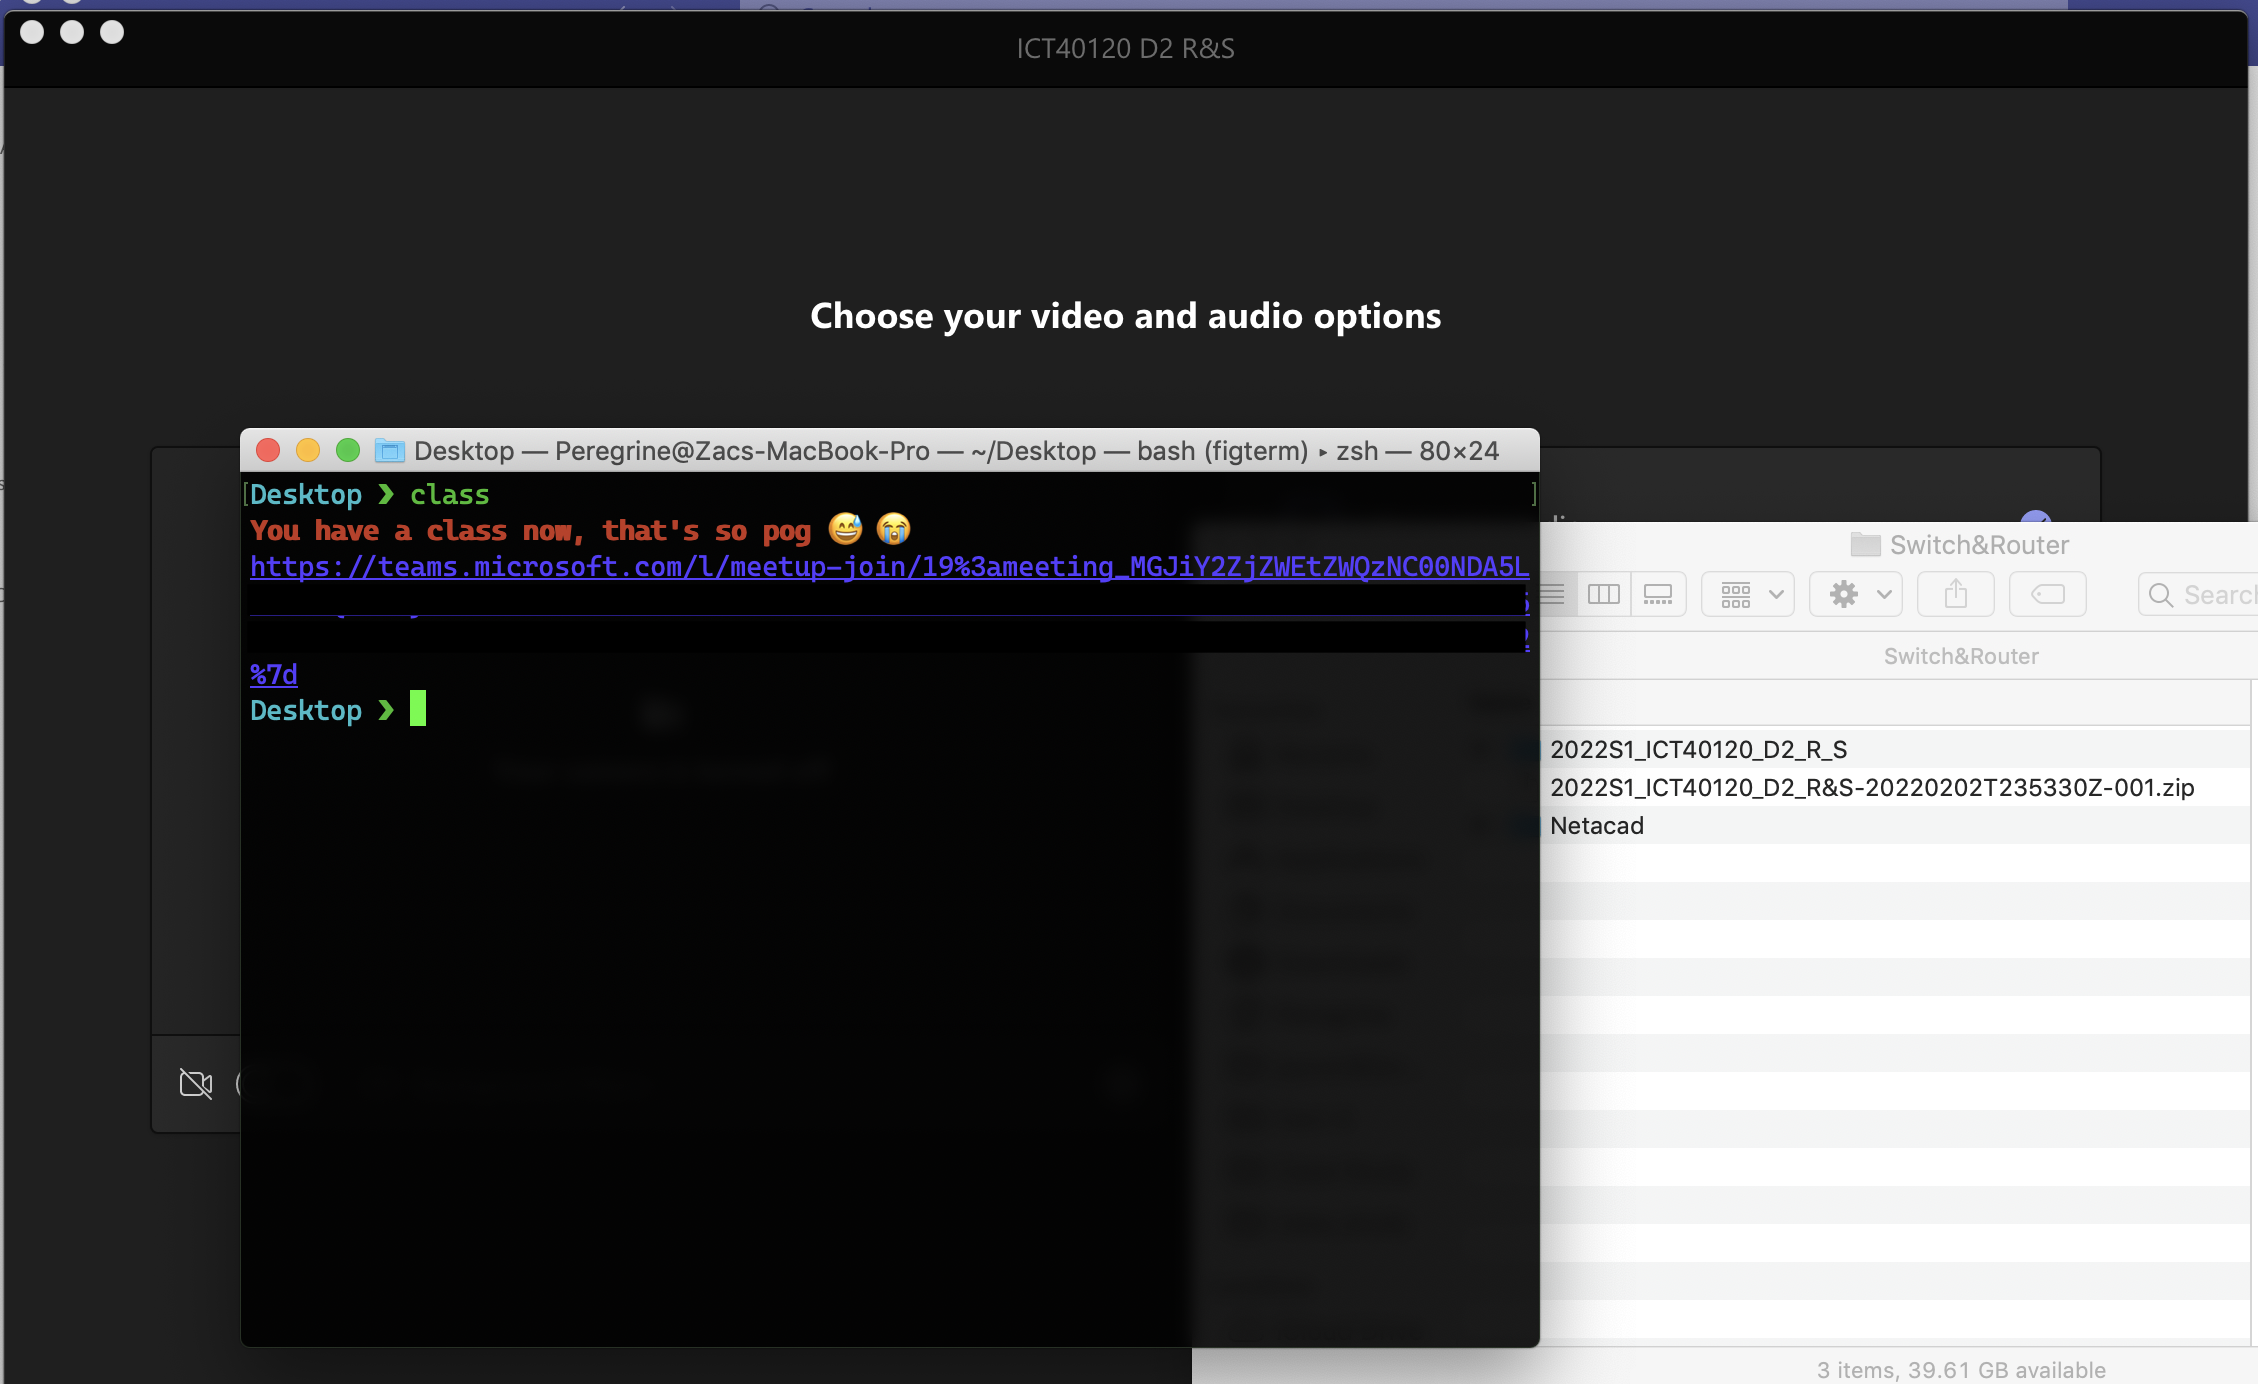
Task: Open the Finder group-by dropdown
Action: click(1747, 595)
